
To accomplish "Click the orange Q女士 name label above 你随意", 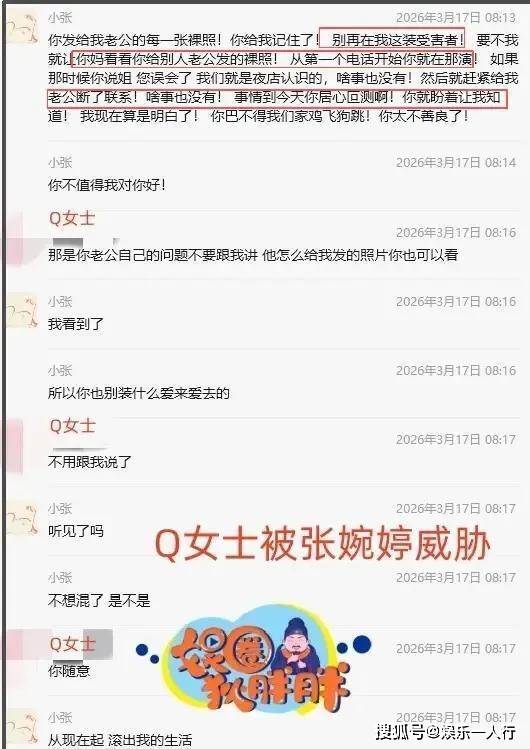I will 73,644.
